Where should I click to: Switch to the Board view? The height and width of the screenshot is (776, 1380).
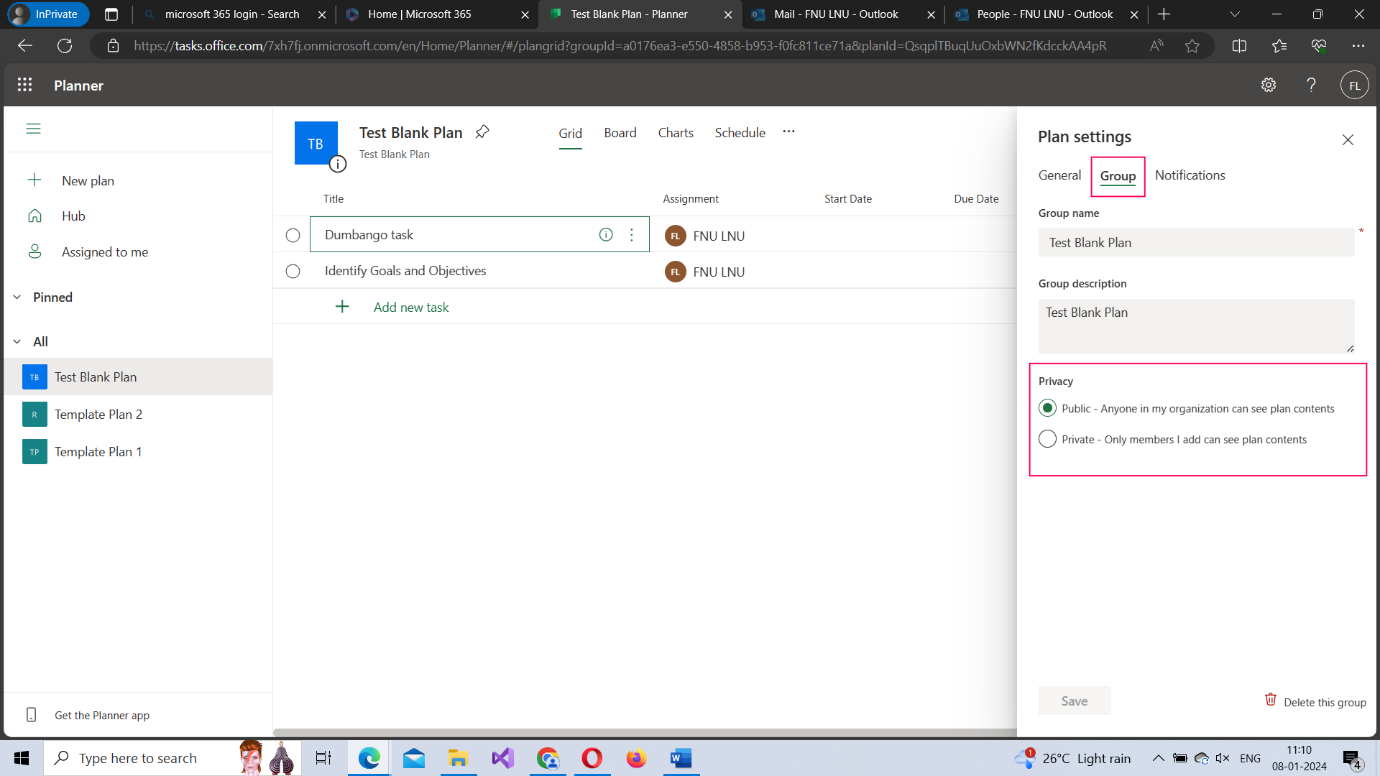620,133
